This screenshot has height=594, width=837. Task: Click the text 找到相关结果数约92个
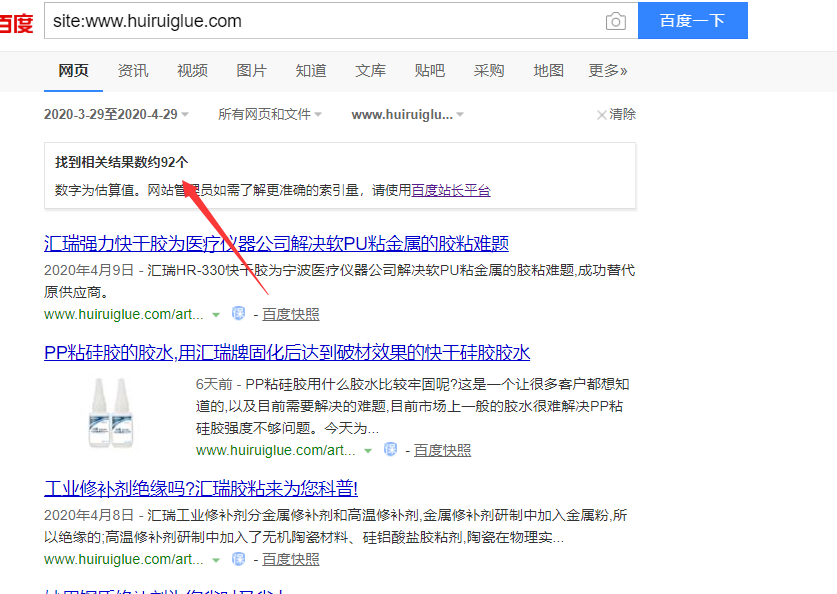click(122, 162)
